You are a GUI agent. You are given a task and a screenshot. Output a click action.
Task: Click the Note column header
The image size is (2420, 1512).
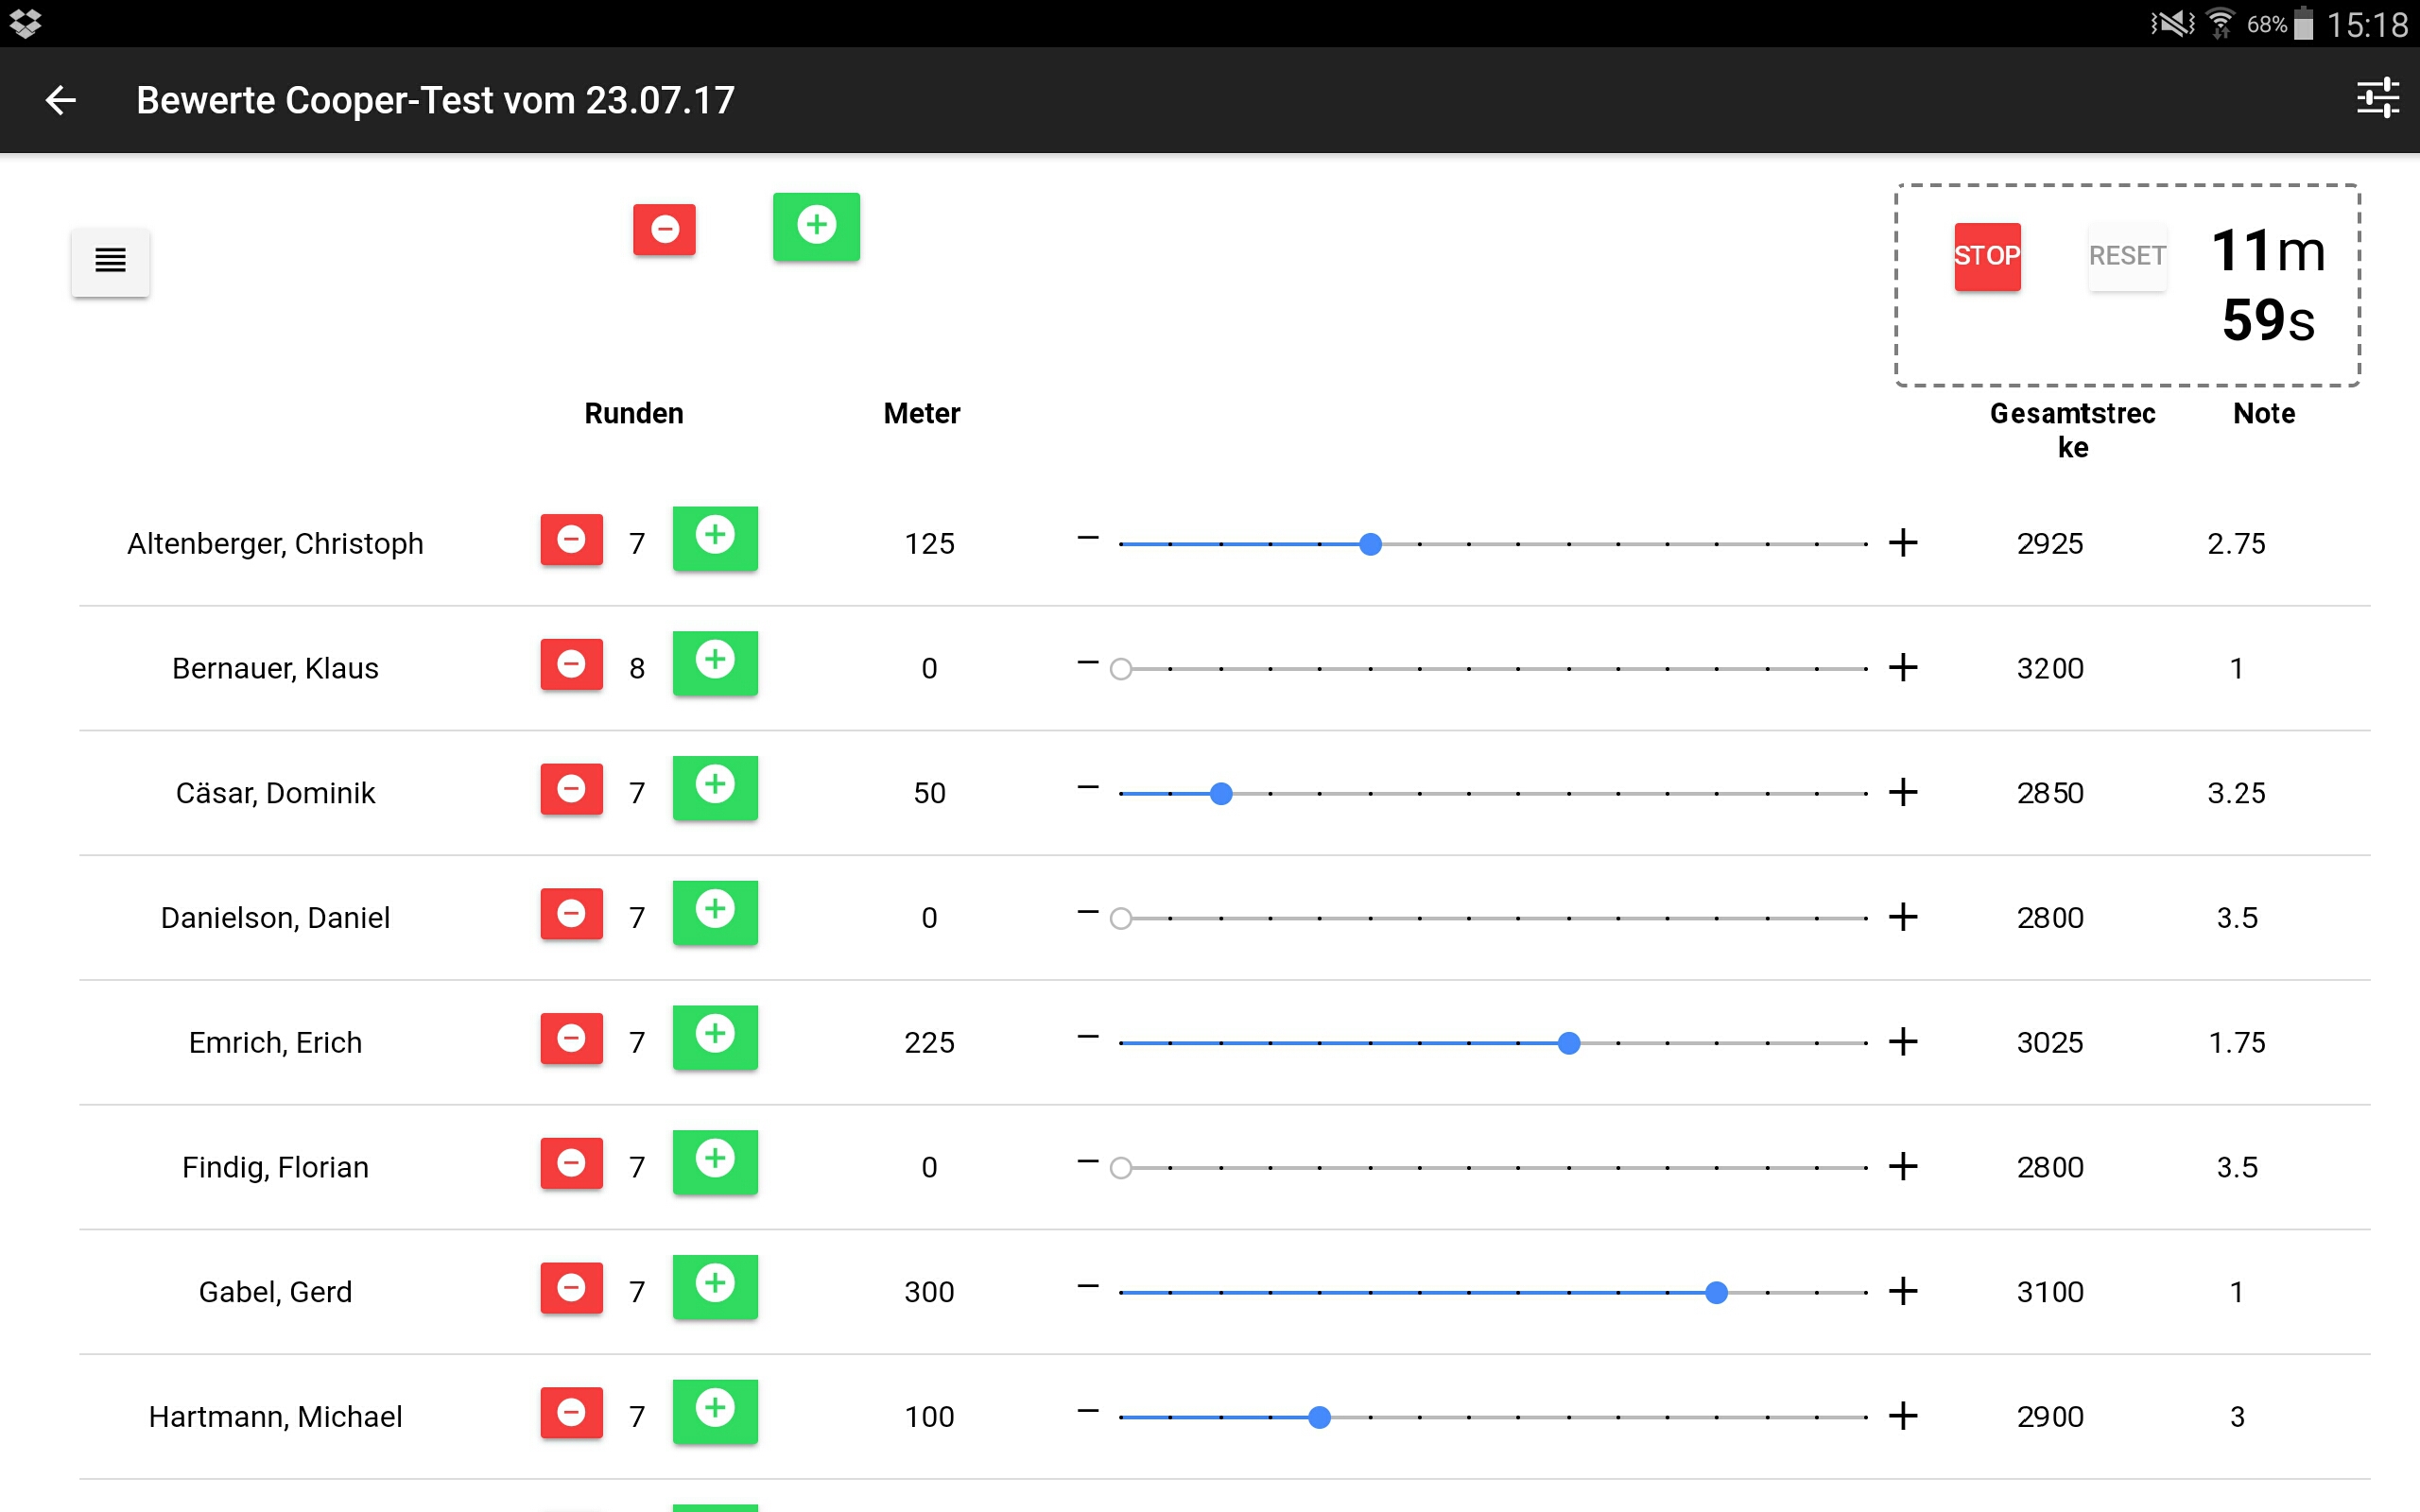pyautogui.click(x=2264, y=414)
